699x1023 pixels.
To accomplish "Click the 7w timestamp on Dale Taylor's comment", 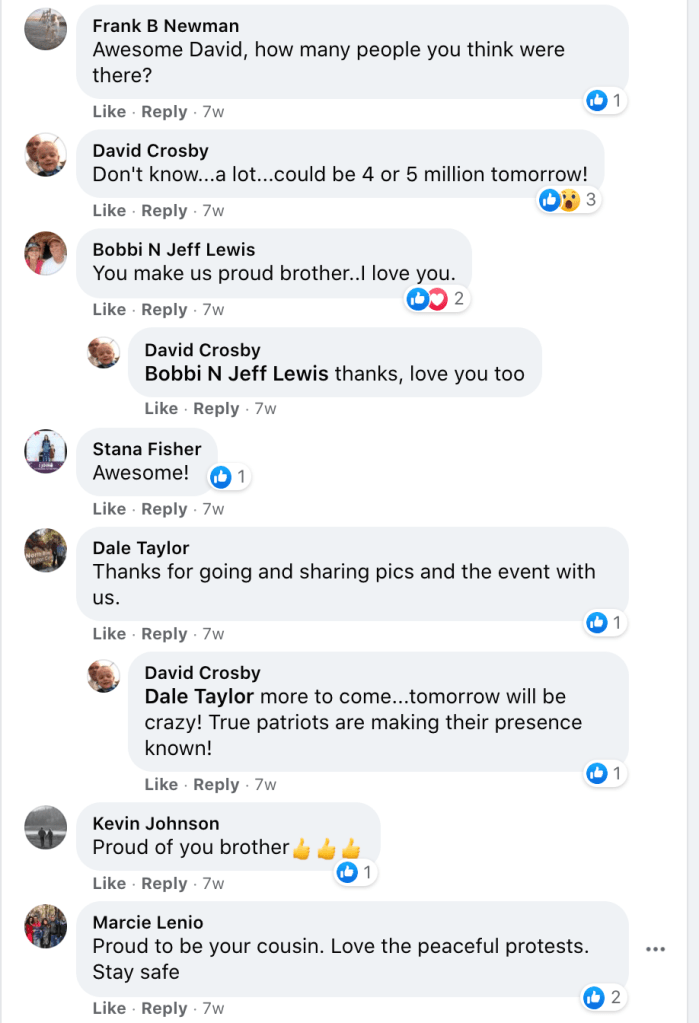I will click(x=213, y=634).
